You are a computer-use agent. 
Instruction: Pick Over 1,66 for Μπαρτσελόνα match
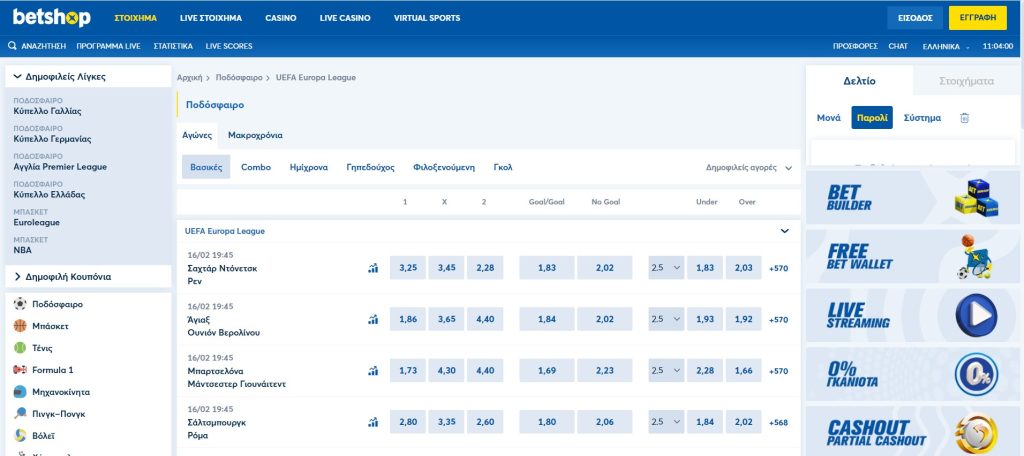pyautogui.click(x=743, y=370)
